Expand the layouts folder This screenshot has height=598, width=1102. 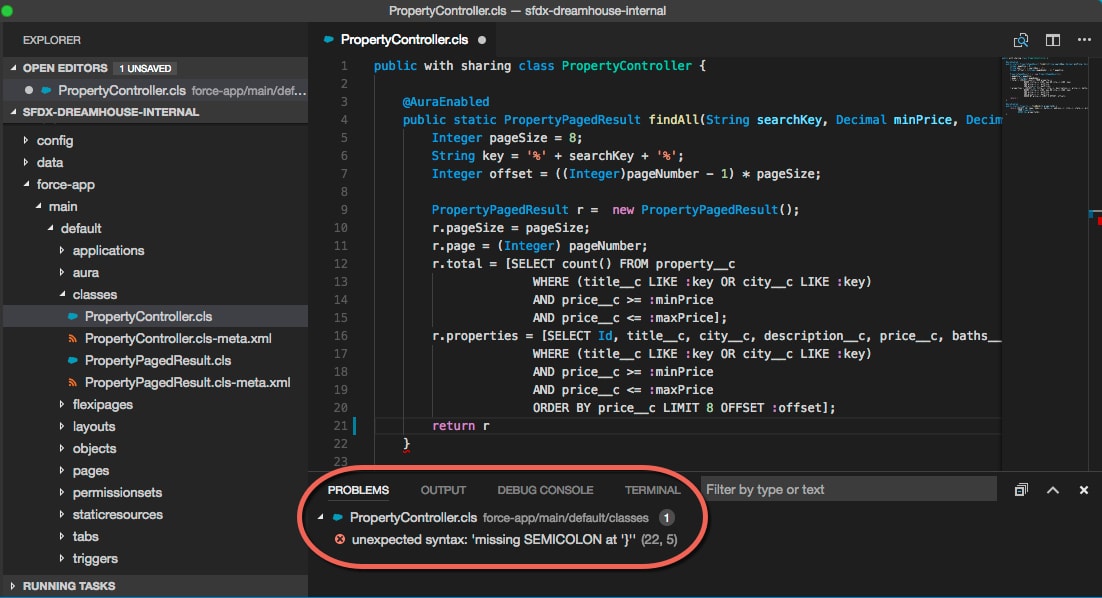pos(62,427)
